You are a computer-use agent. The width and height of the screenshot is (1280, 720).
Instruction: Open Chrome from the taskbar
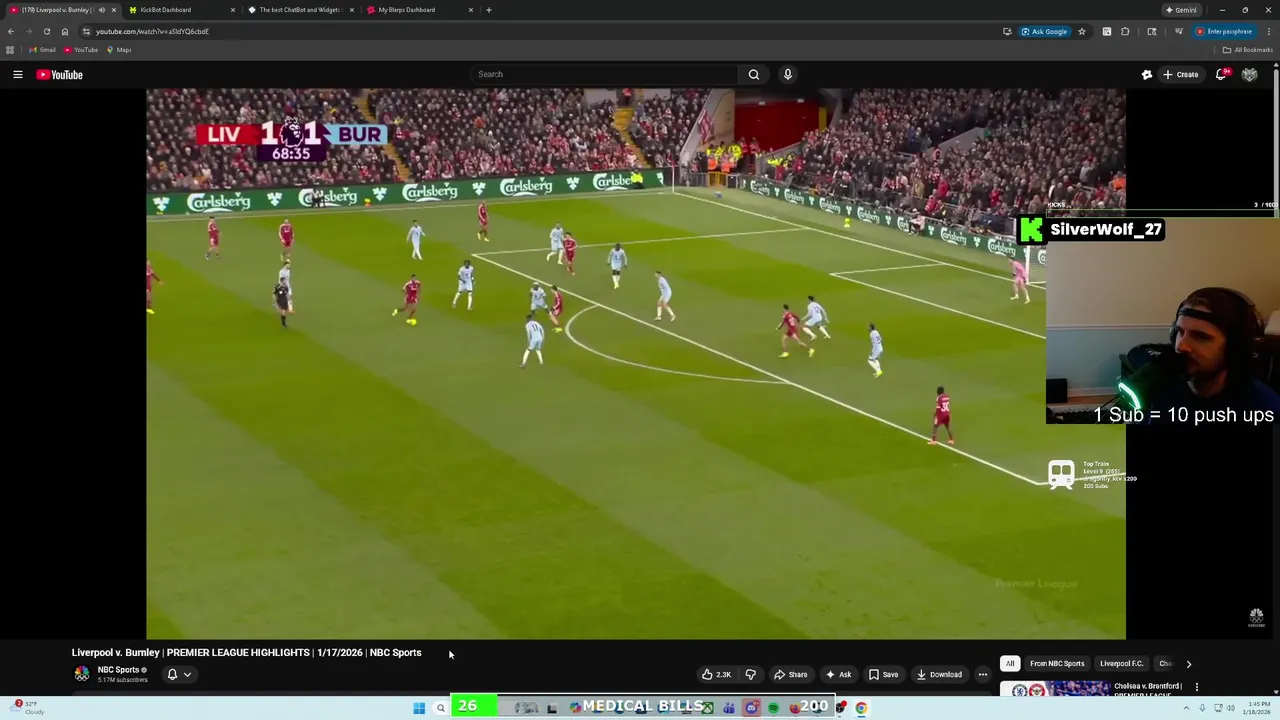point(861,708)
